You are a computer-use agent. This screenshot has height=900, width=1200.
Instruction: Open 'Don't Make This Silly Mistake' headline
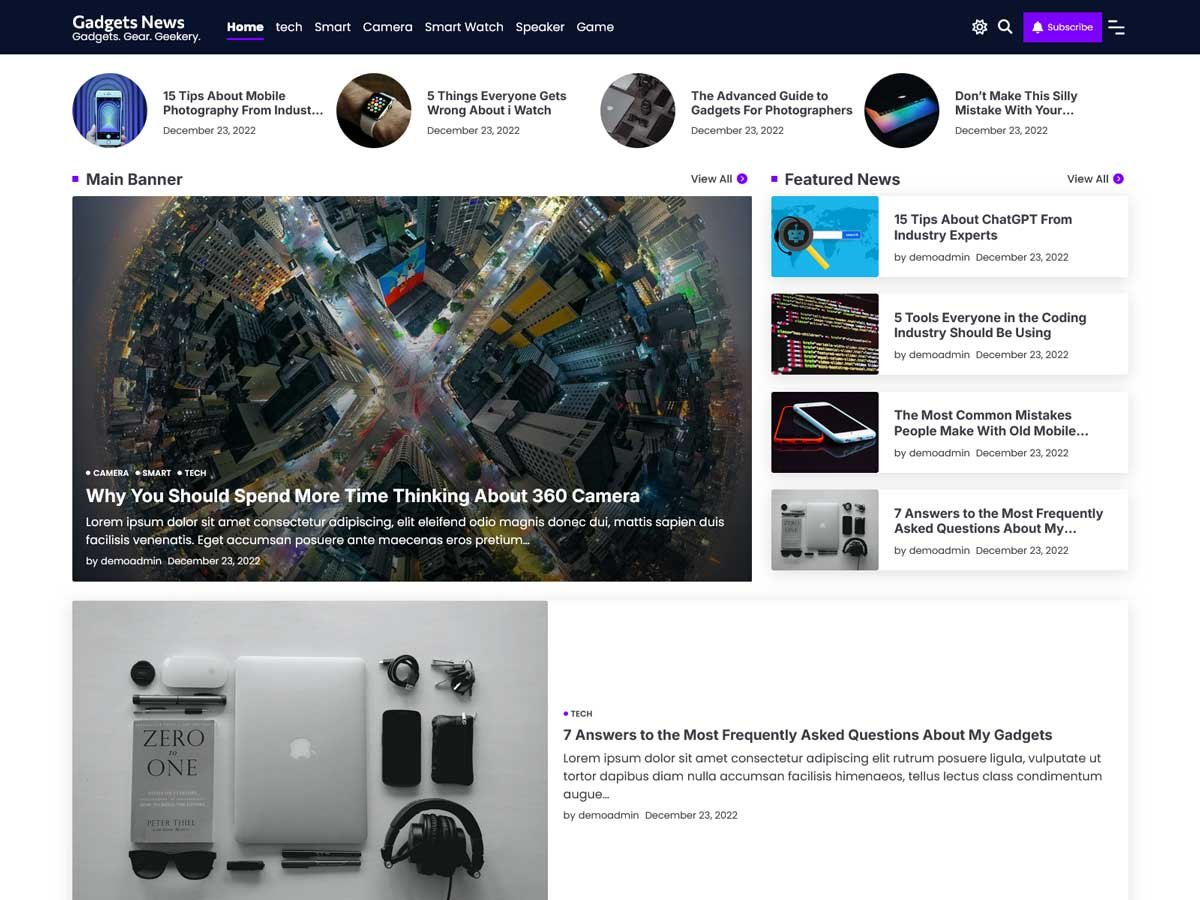[x=1016, y=103]
